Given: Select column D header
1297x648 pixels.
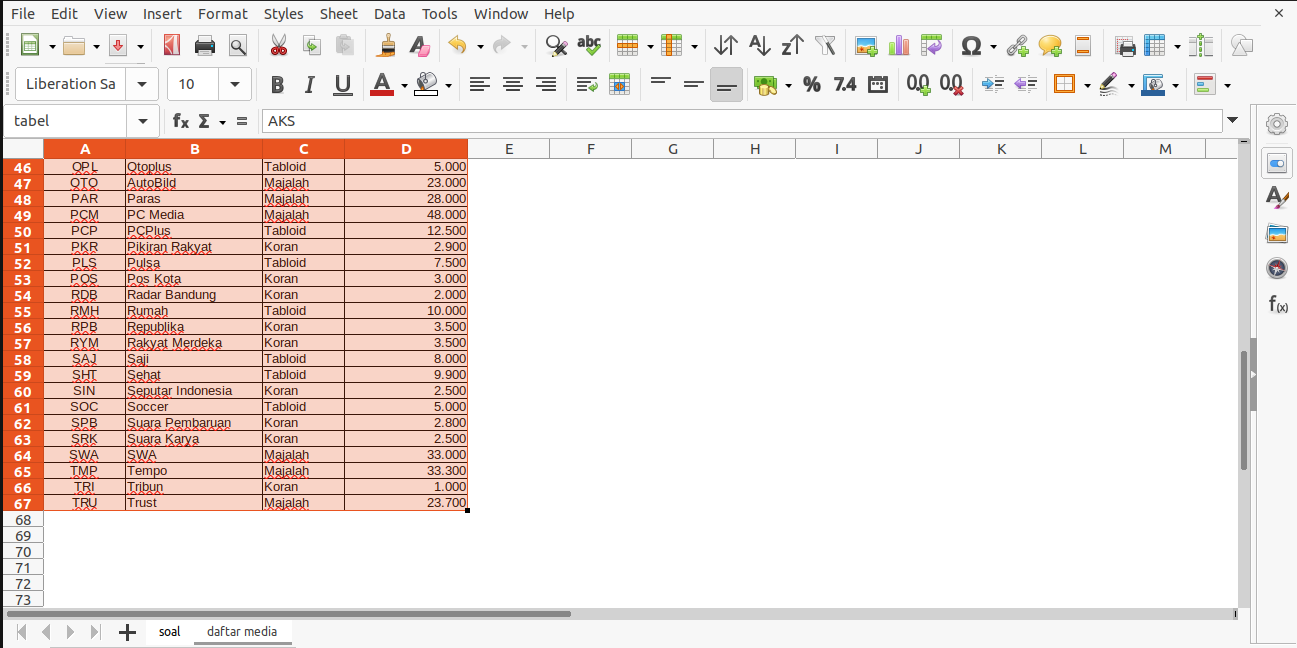Looking at the screenshot, I should [x=406, y=149].
